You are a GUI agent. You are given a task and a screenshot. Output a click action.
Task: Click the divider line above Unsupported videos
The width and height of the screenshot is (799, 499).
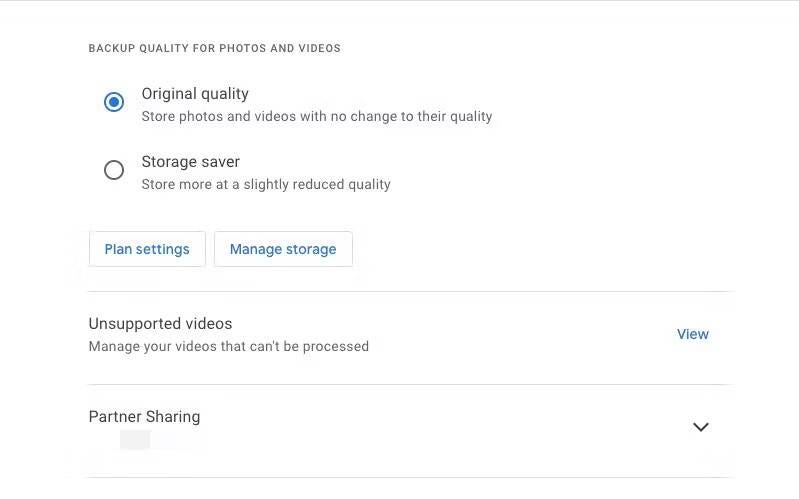(410, 292)
